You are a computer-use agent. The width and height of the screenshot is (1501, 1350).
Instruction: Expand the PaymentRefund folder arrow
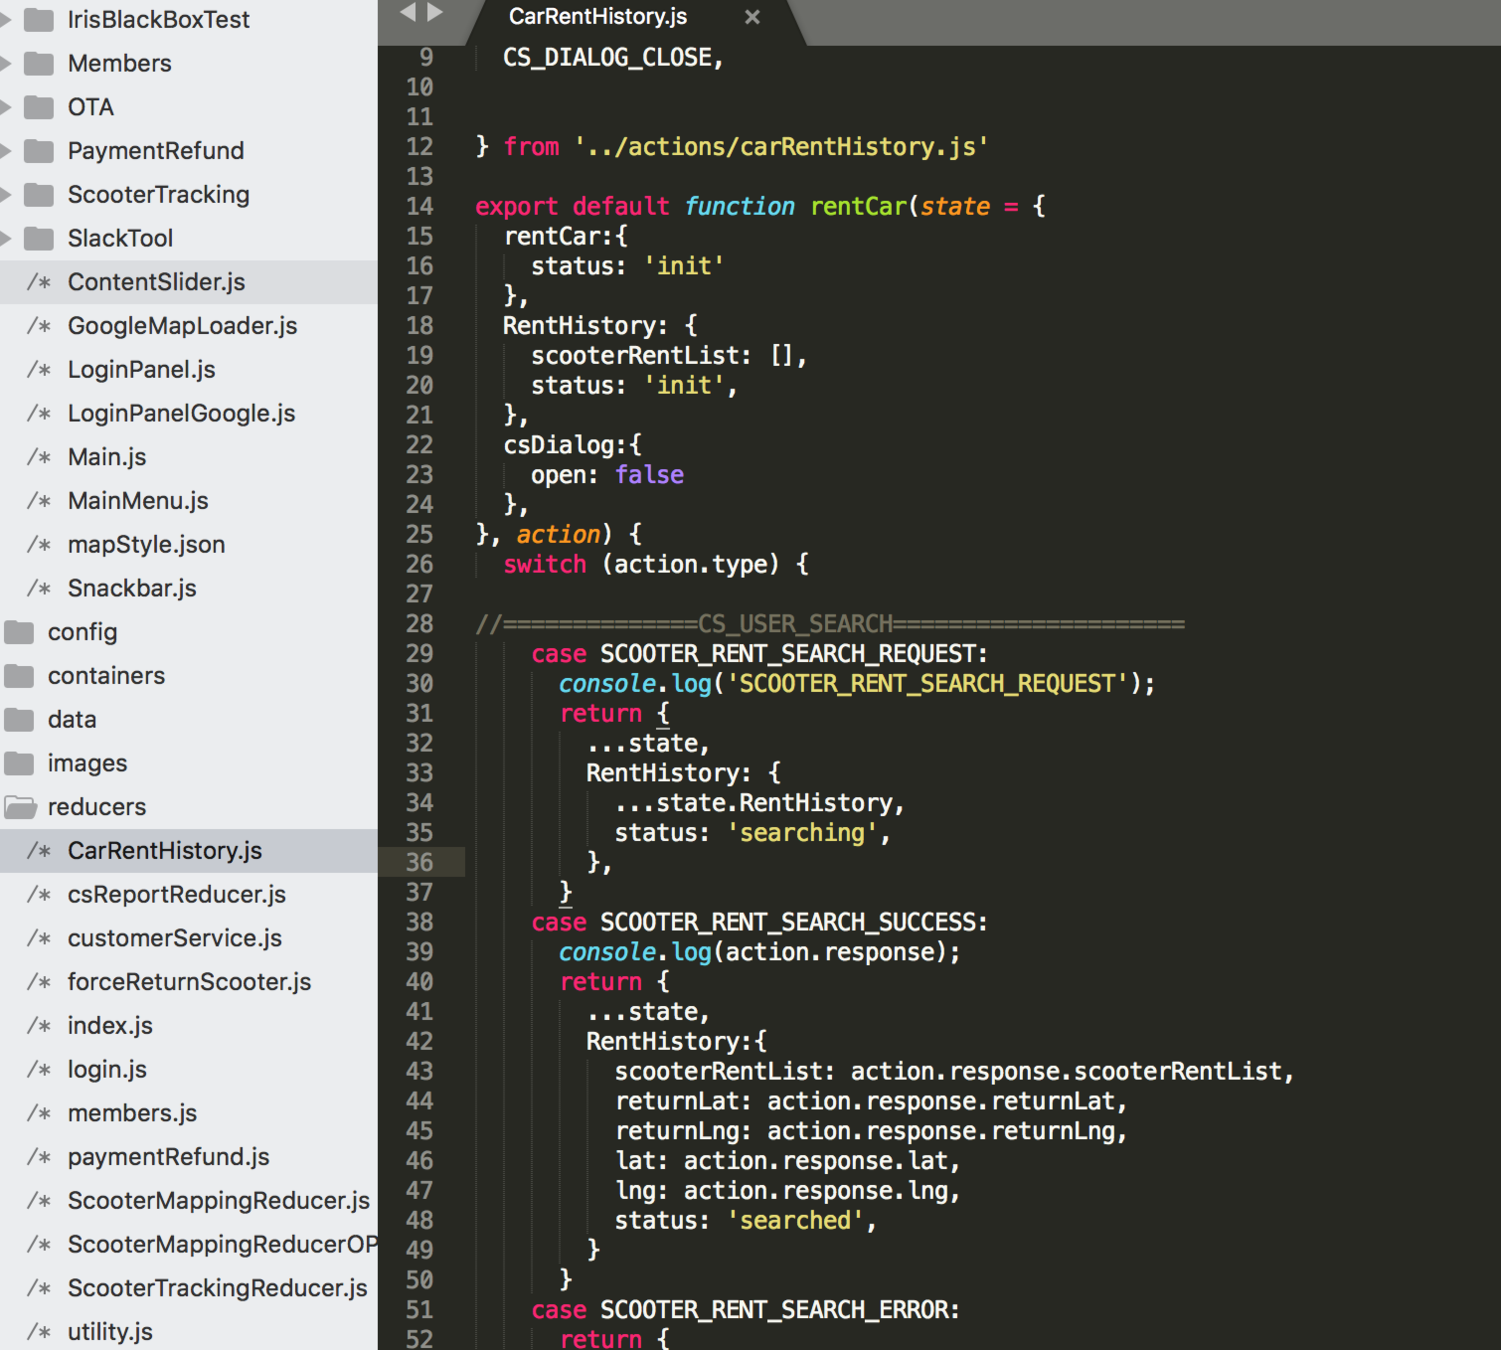tap(6, 151)
